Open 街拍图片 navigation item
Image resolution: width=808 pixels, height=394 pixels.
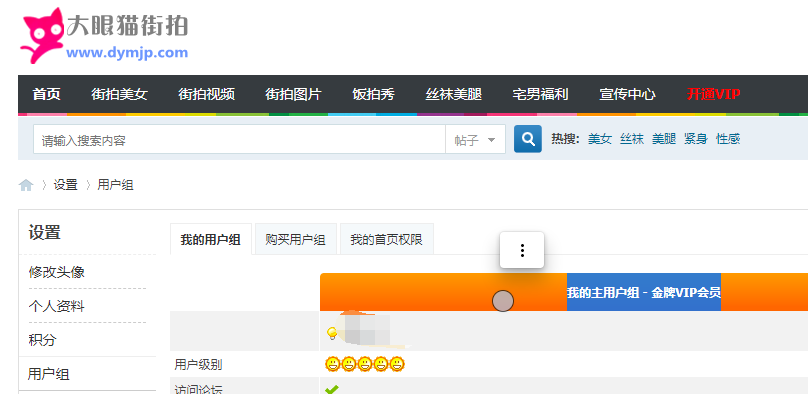pos(293,94)
